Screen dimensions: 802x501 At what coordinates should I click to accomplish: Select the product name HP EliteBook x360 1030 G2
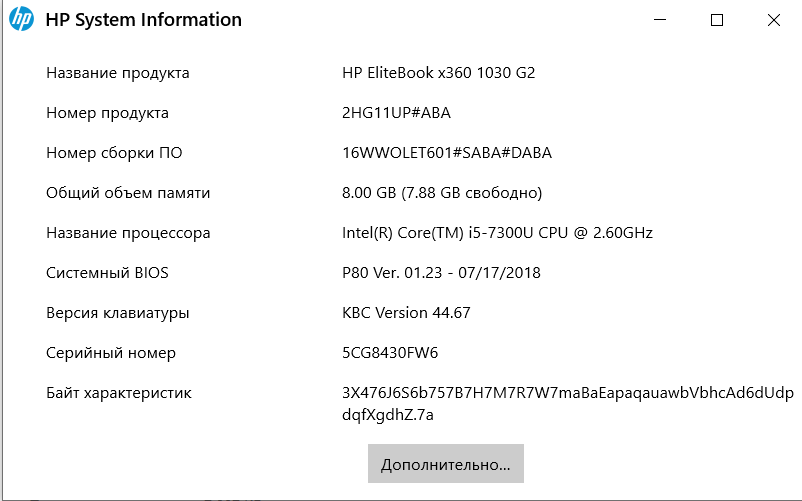(445, 73)
